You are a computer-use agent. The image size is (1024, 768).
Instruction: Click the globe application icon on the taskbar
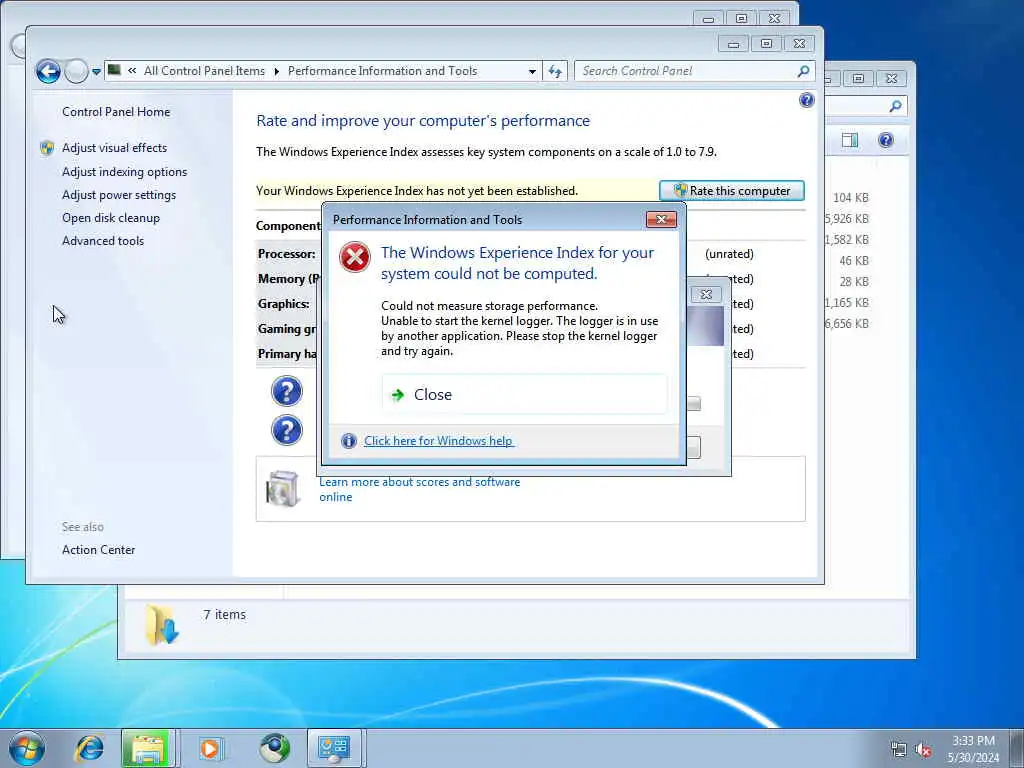point(274,748)
